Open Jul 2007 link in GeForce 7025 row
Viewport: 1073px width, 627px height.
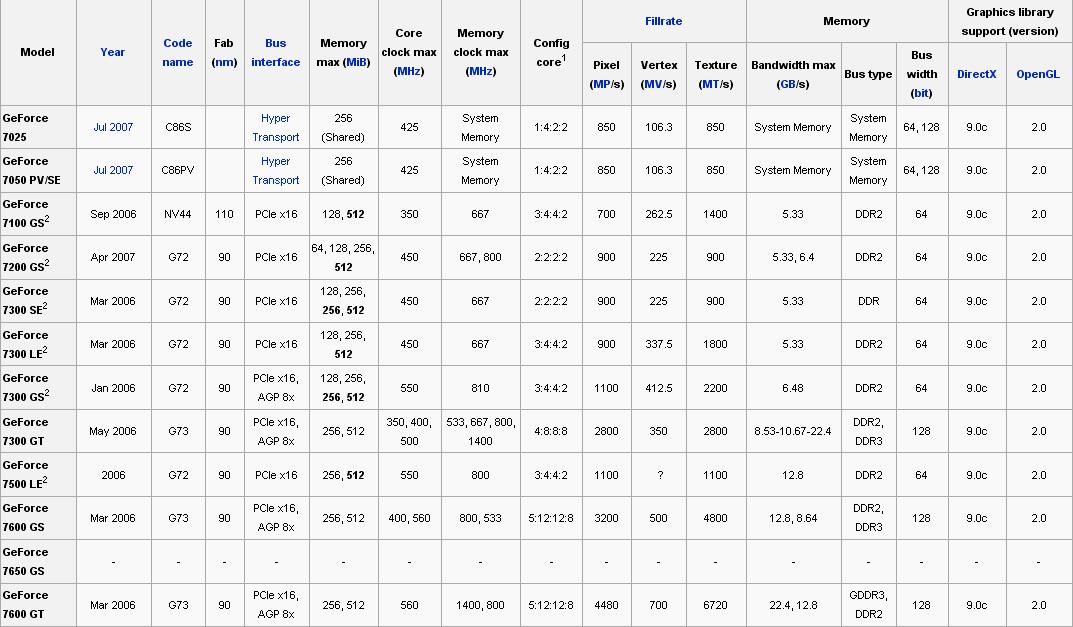113,127
